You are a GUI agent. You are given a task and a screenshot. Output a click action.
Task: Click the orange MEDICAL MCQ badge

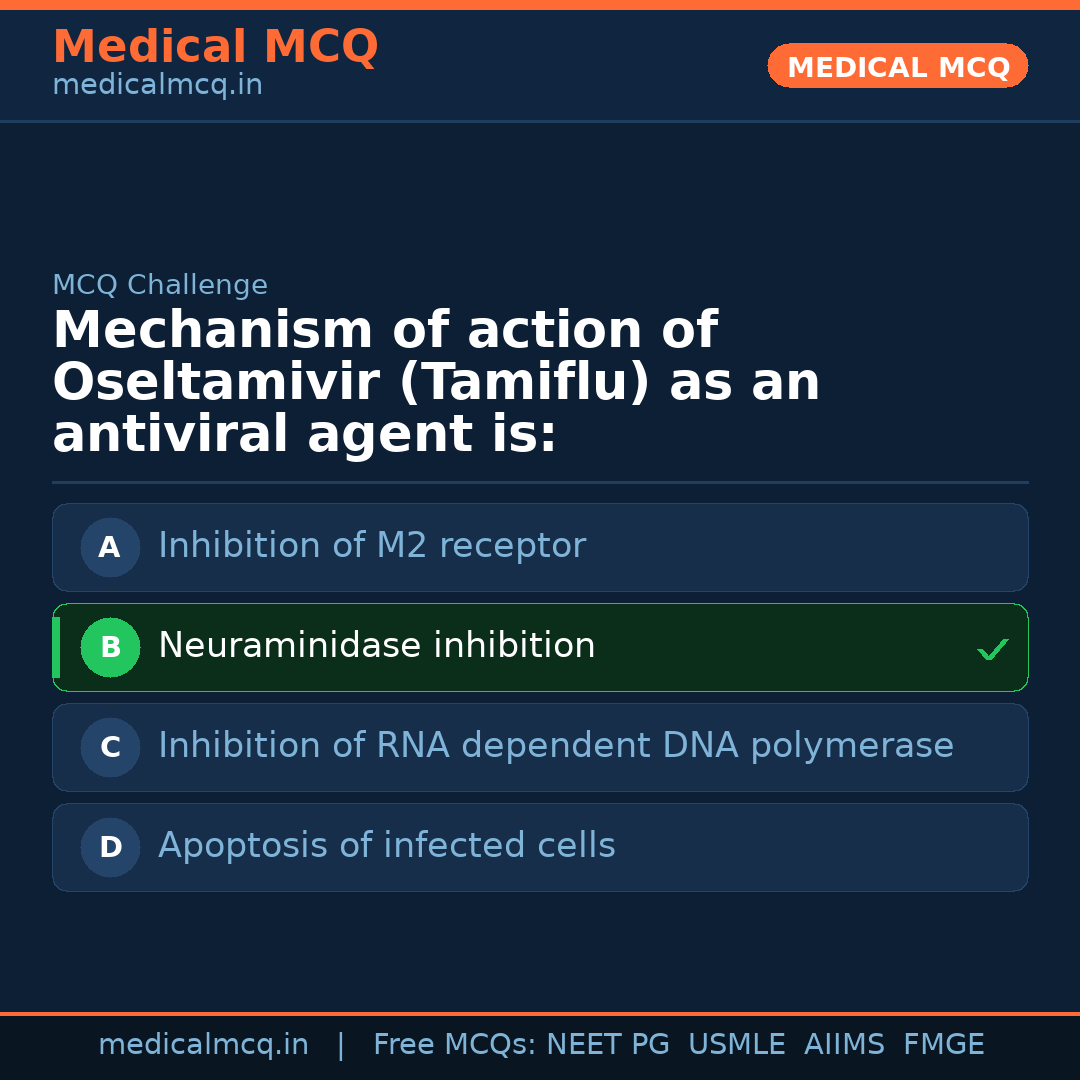(897, 66)
